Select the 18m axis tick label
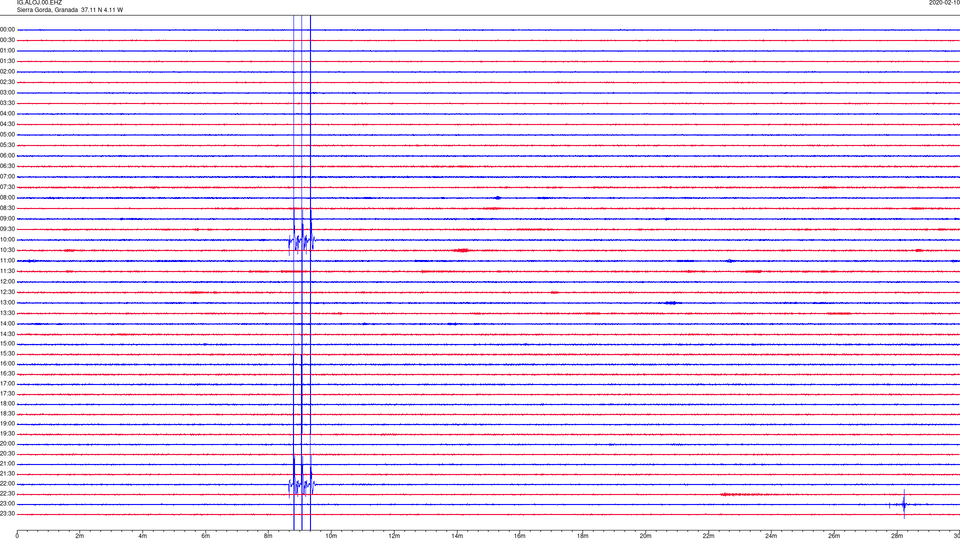This screenshot has height=540, width=960. [x=583, y=536]
